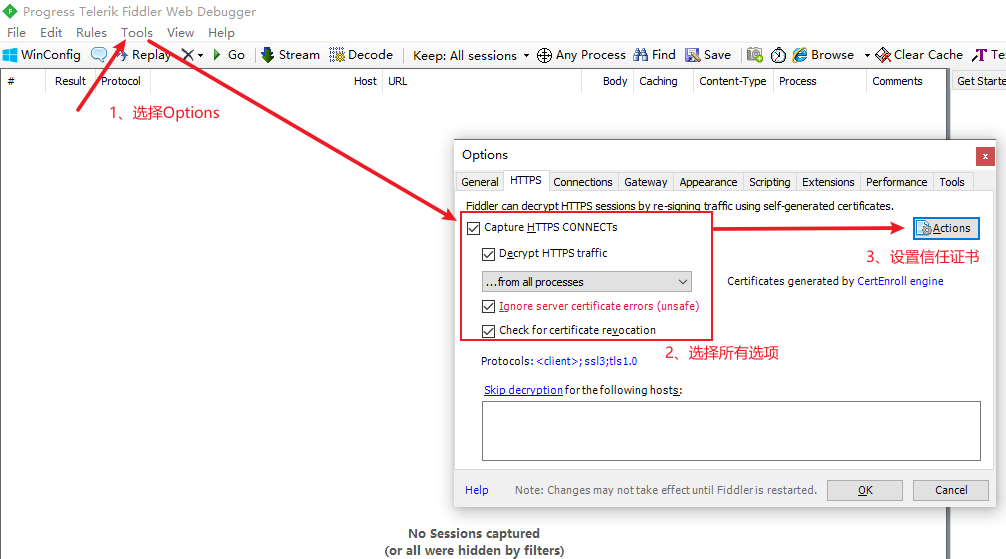Click the Cancel button
This screenshot has height=559, width=1006.
tap(950, 490)
